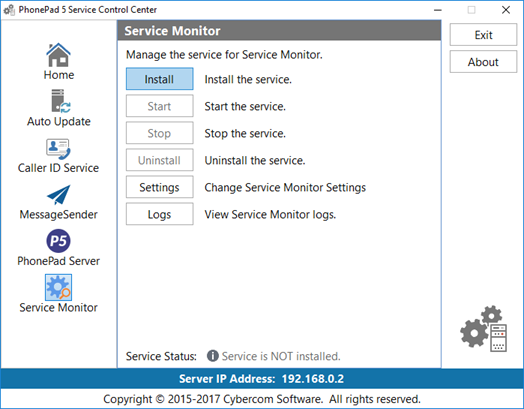
Task: Click the 'PhonePad 5 Service Control Center' title
Action: [x=88, y=10]
